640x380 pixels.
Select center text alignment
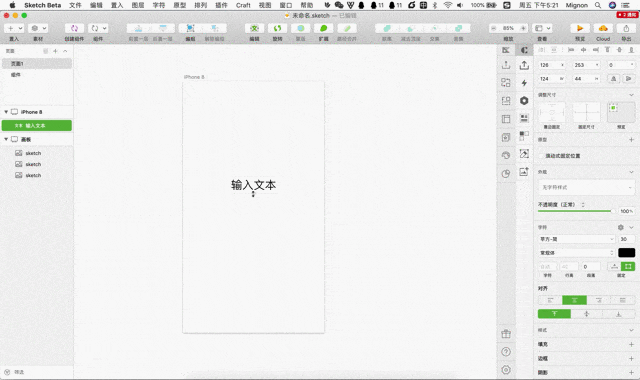pyautogui.click(x=574, y=300)
